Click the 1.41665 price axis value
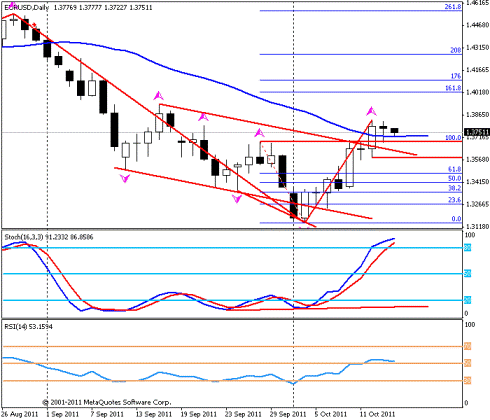The height and width of the screenshot is (420, 490). [x=477, y=70]
